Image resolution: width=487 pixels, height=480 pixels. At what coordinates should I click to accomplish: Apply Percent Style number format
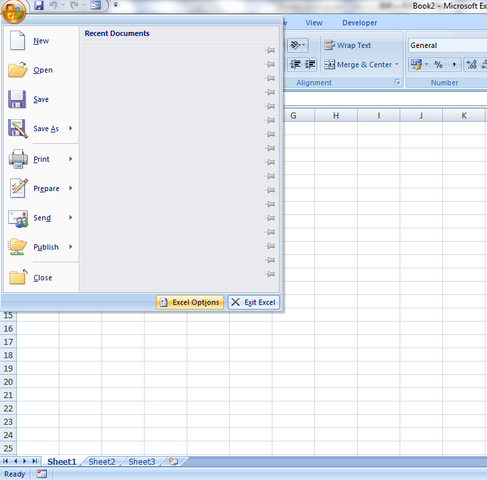[x=439, y=64]
